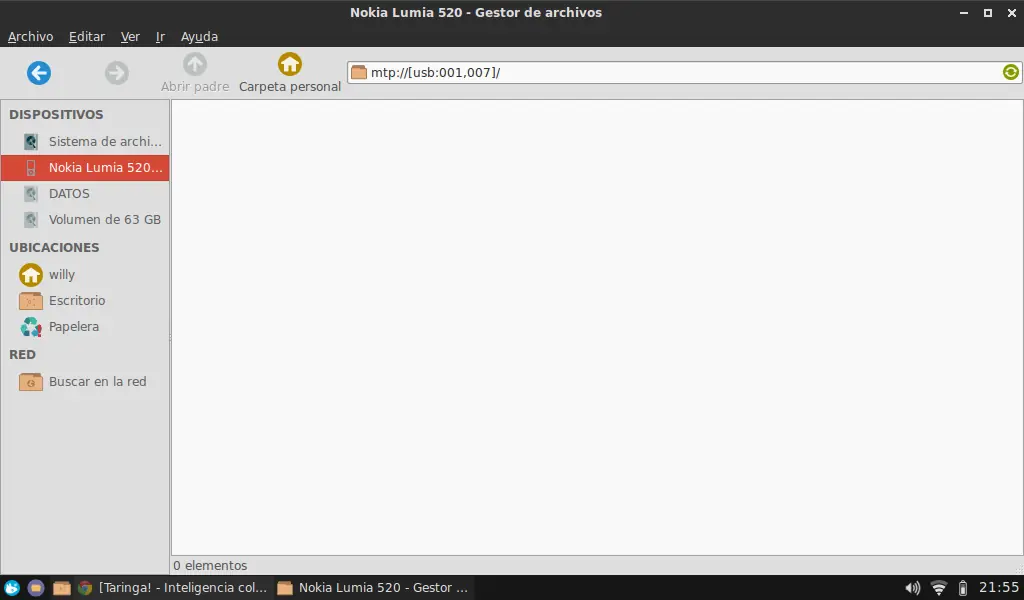Click the Nokia Lumia phone icon

[x=31, y=168]
